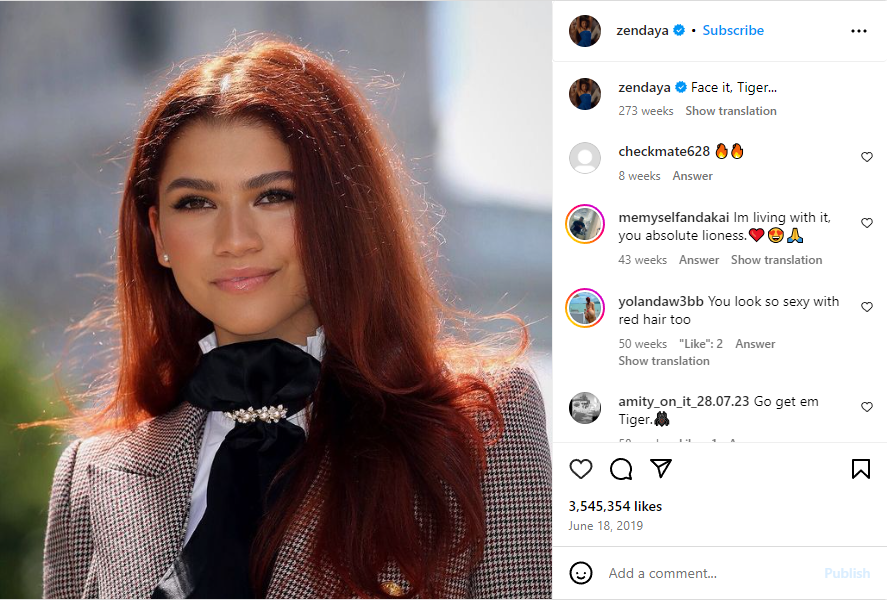Like memyselfandakai's comment
This screenshot has height=600, width=887.
pyautogui.click(x=867, y=223)
